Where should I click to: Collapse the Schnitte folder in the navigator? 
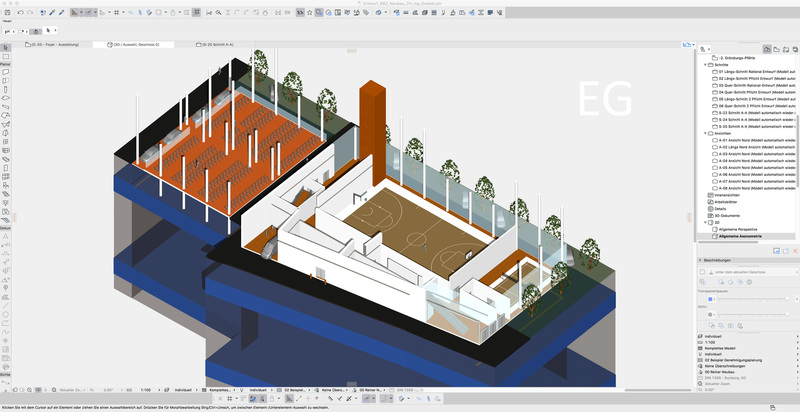tap(703, 64)
